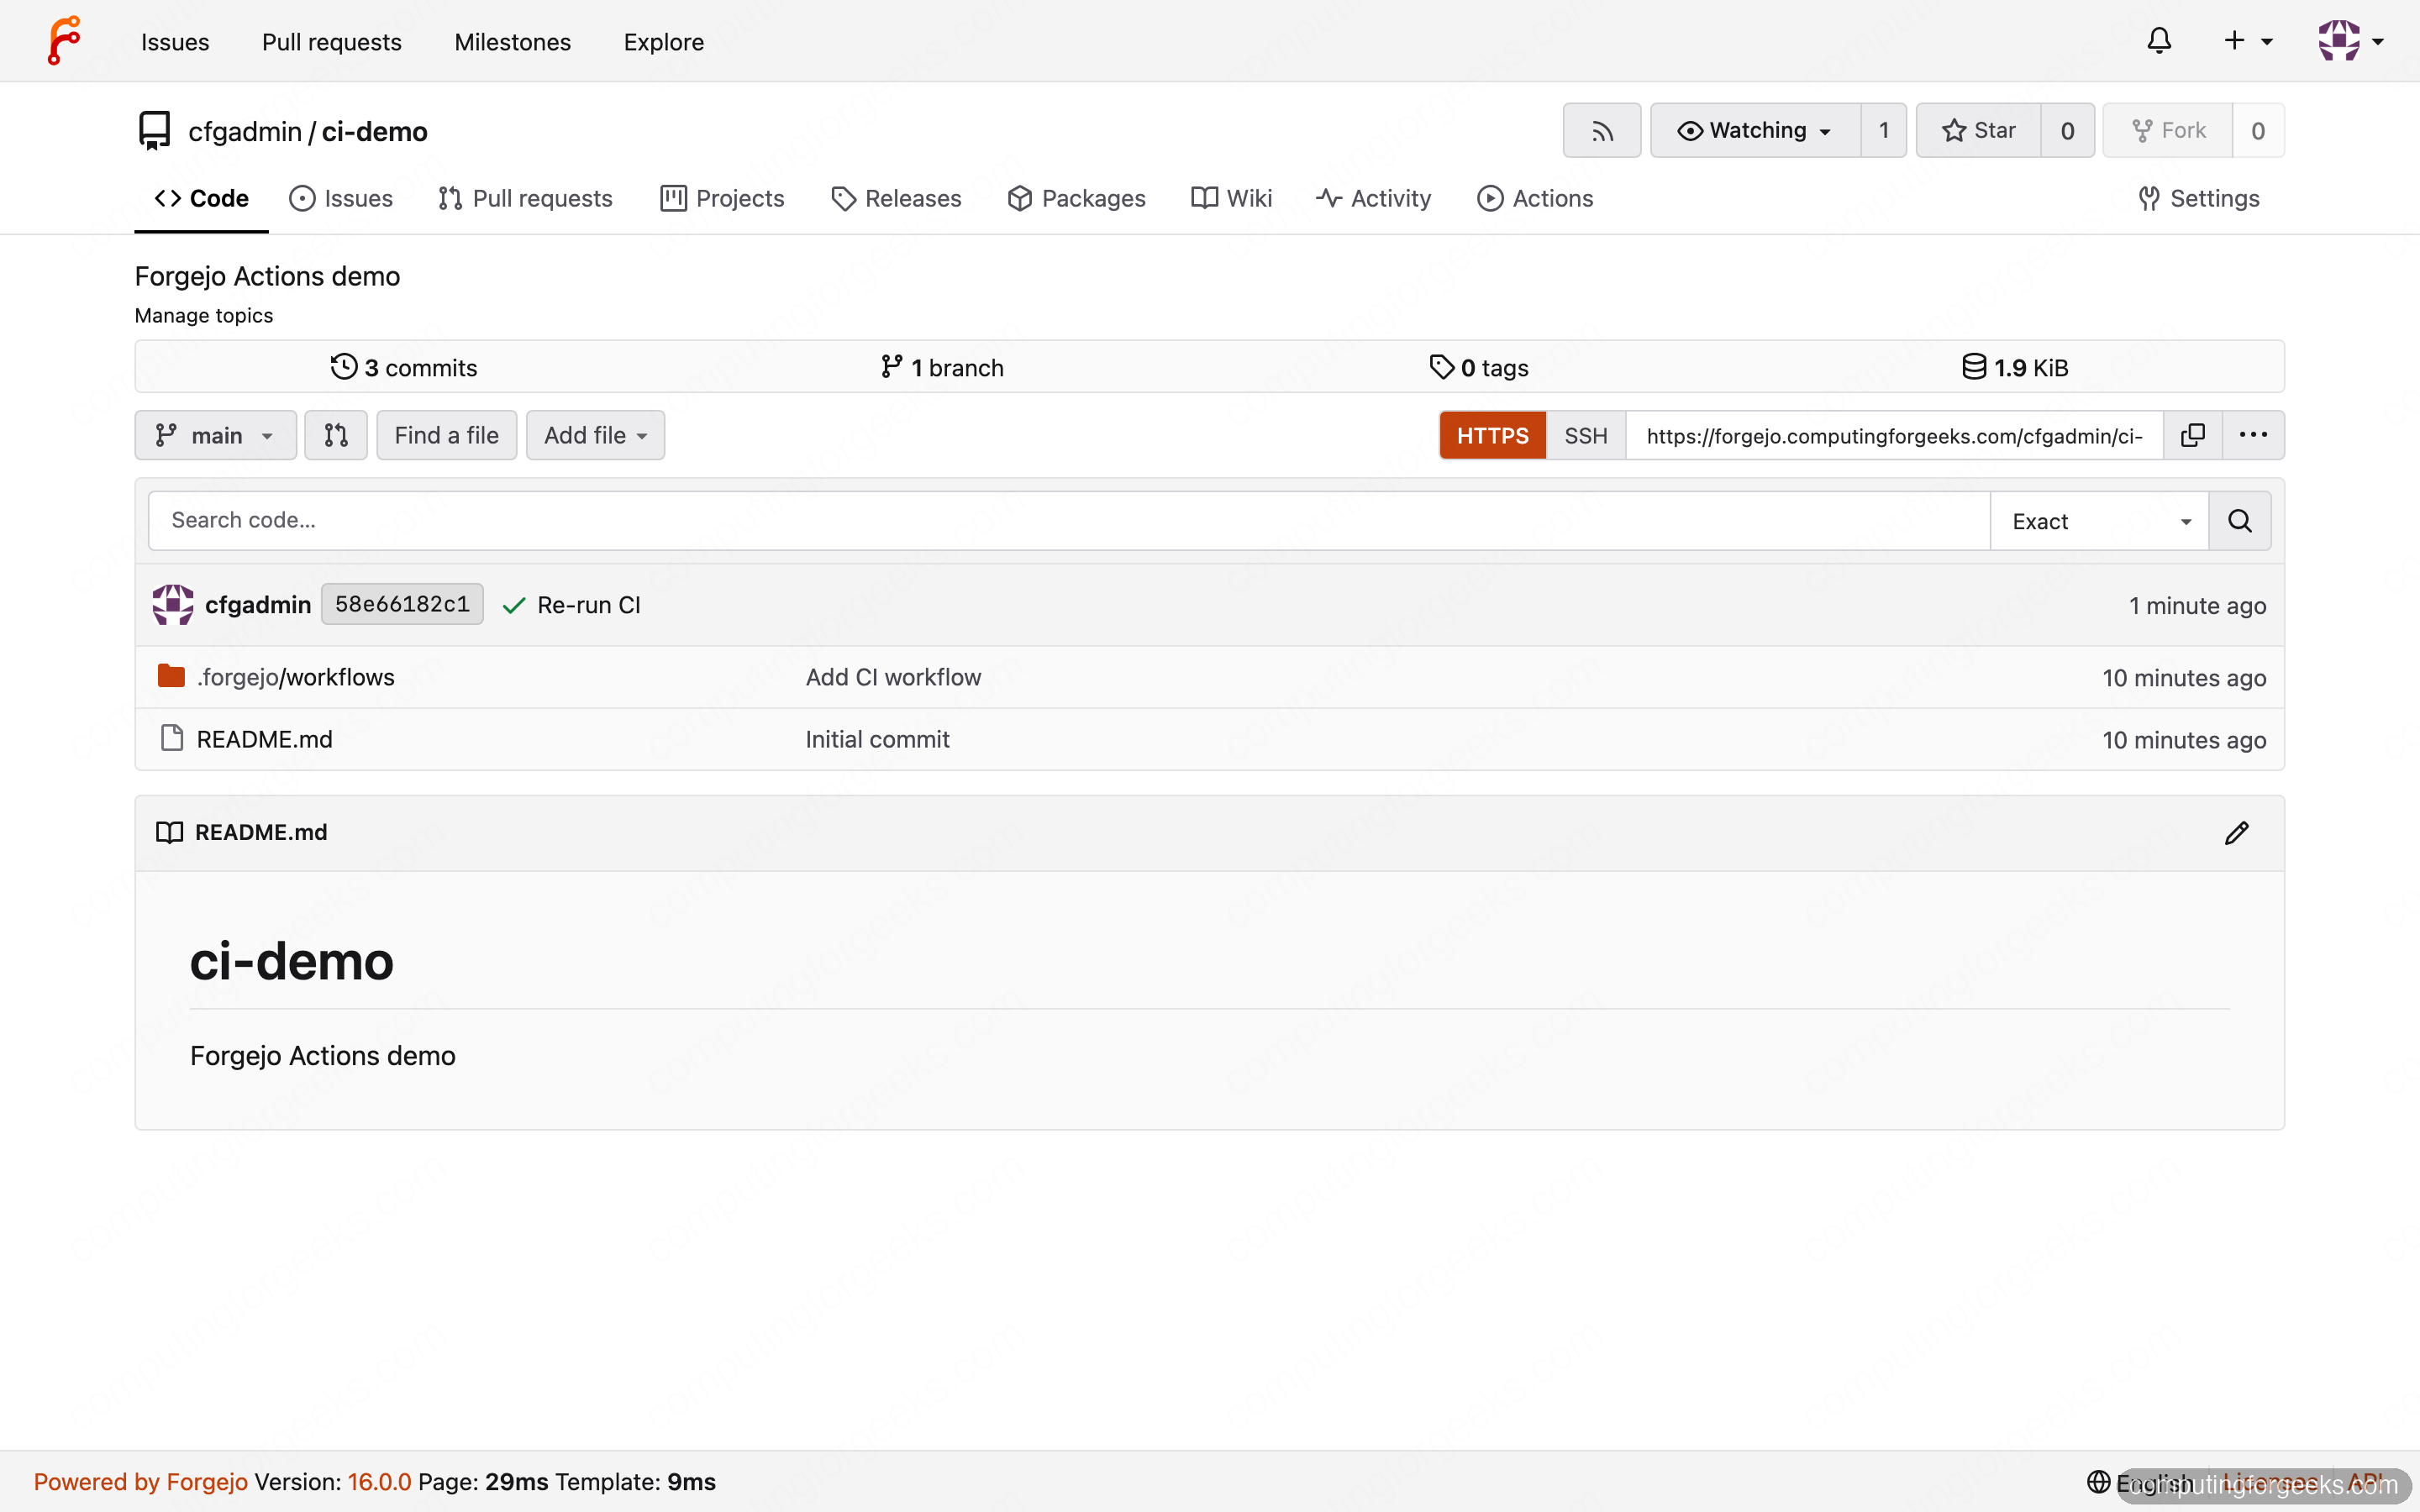Open the Projects tab
The width and height of the screenshot is (2420, 1512).
tap(722, 199)
